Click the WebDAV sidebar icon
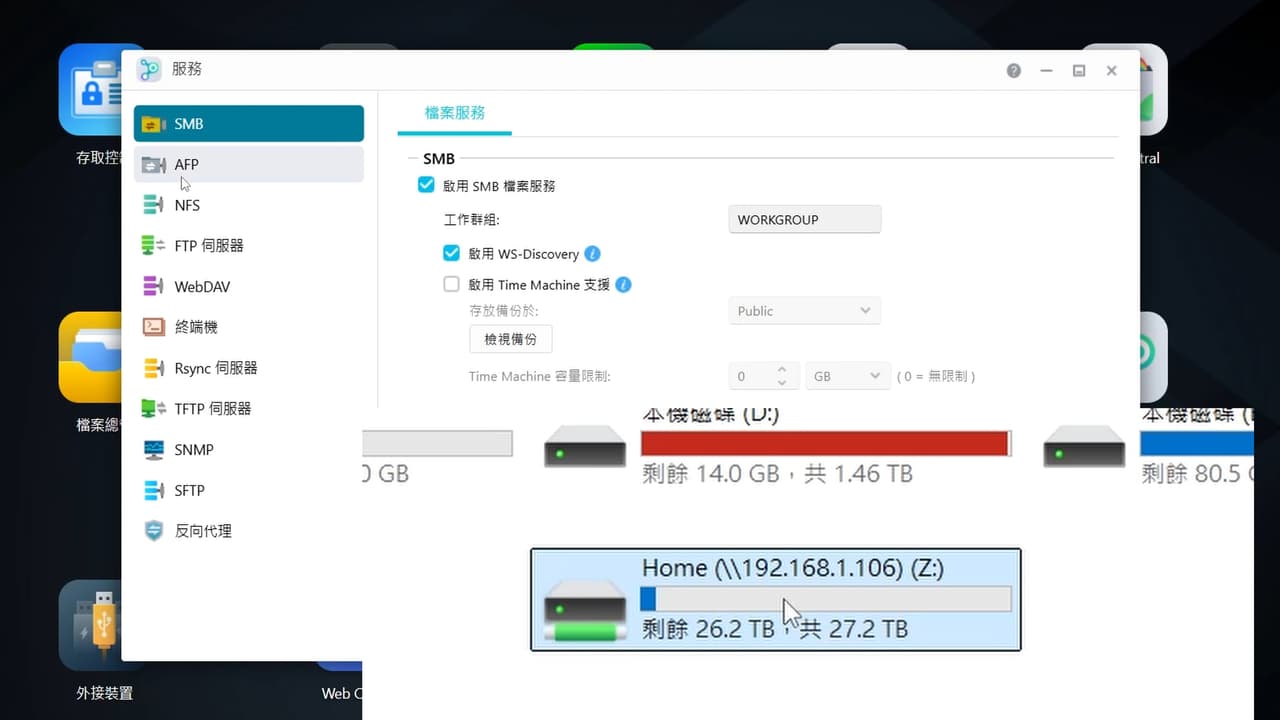The width and height of the screenshot is (1280, 720). (153, 286)
